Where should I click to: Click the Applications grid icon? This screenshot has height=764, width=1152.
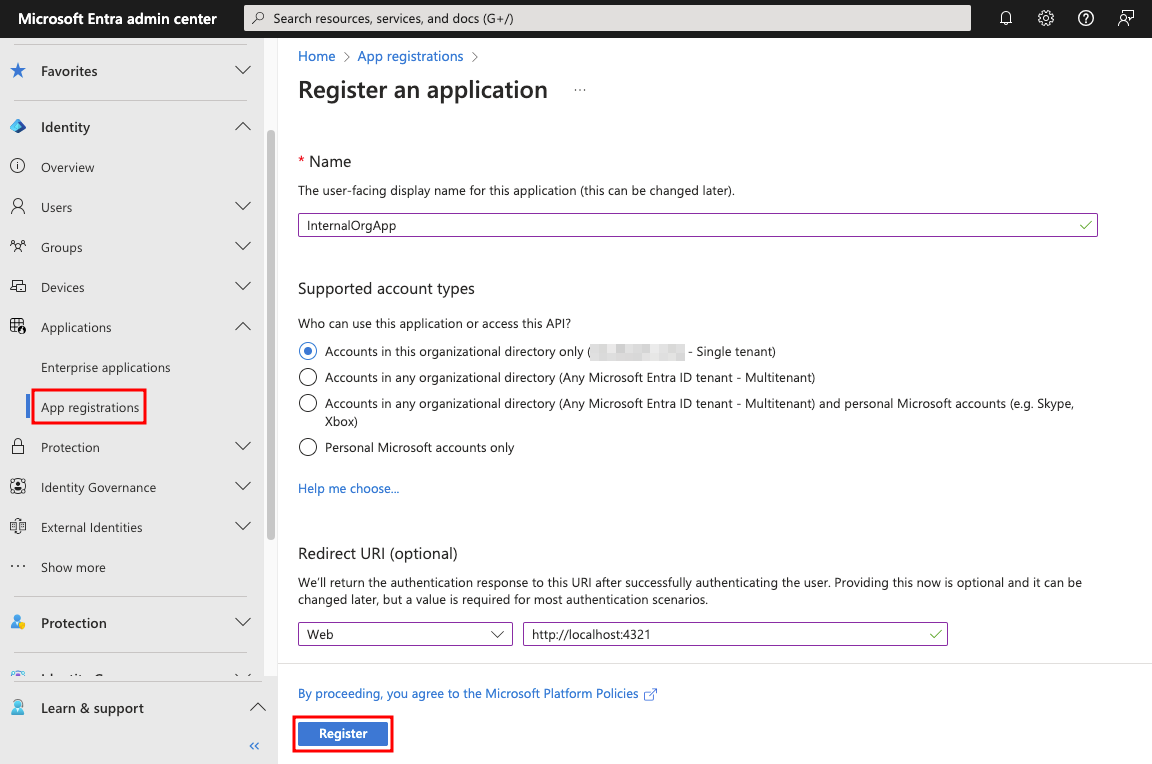coord(18,326)
